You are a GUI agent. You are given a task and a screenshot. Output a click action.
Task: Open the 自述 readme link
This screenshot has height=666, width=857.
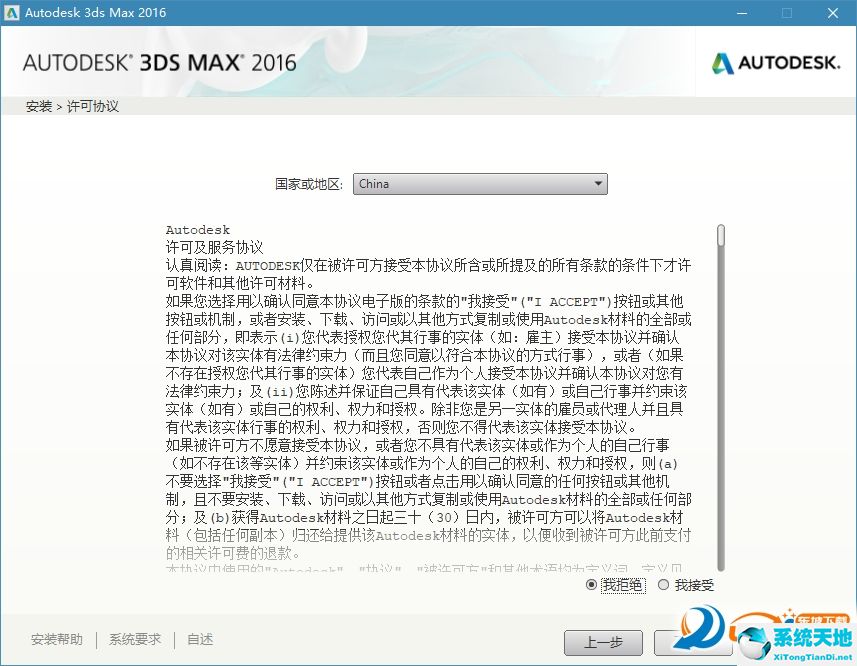tap(200, 639)
